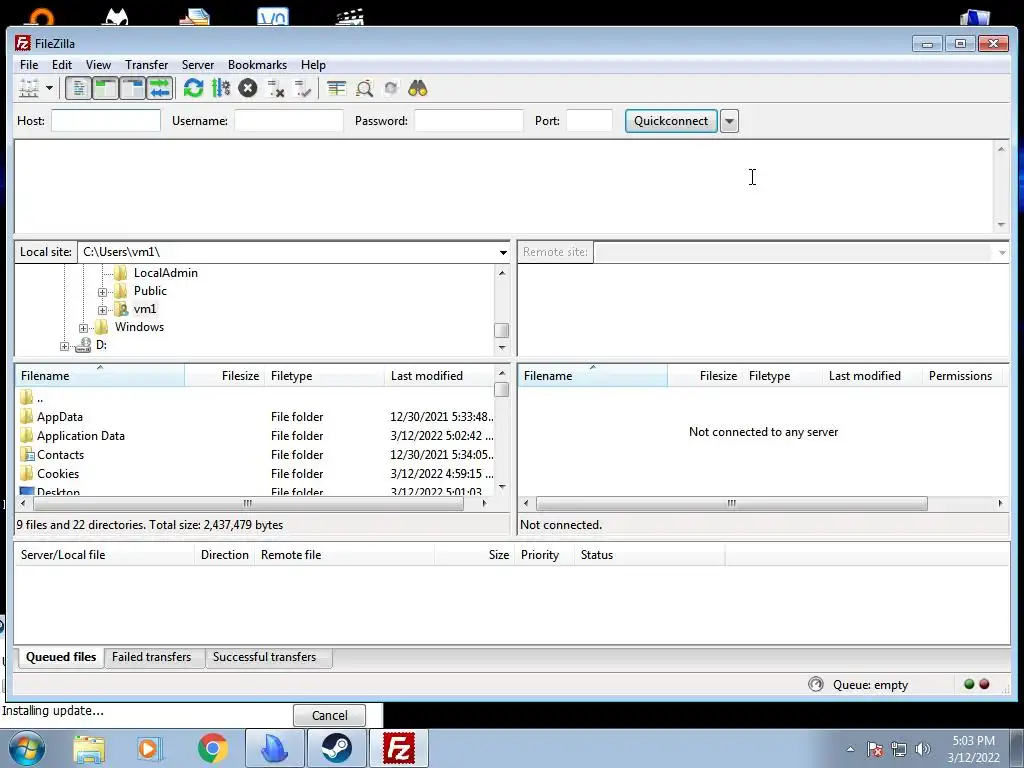Sort local files by Filename column
The width and height of the screenshot is (1024, 768).
point(100,376)
